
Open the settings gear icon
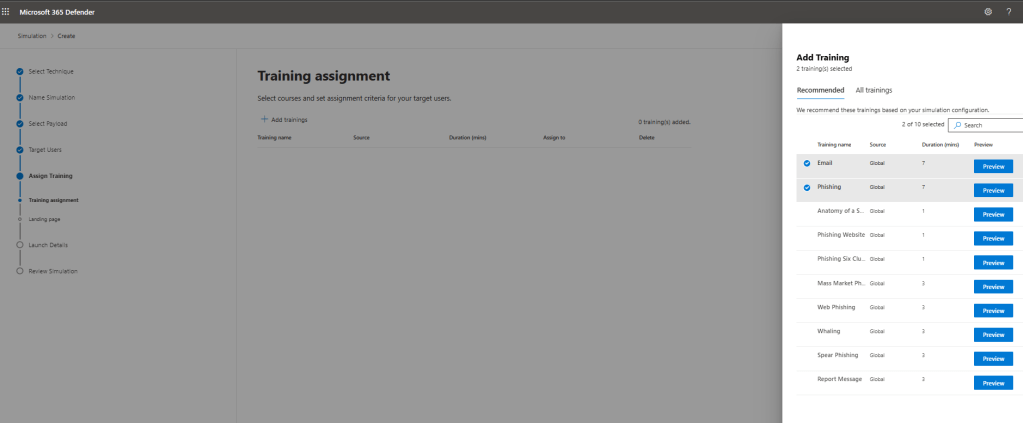pyautogui.click(x=988, y=11)
